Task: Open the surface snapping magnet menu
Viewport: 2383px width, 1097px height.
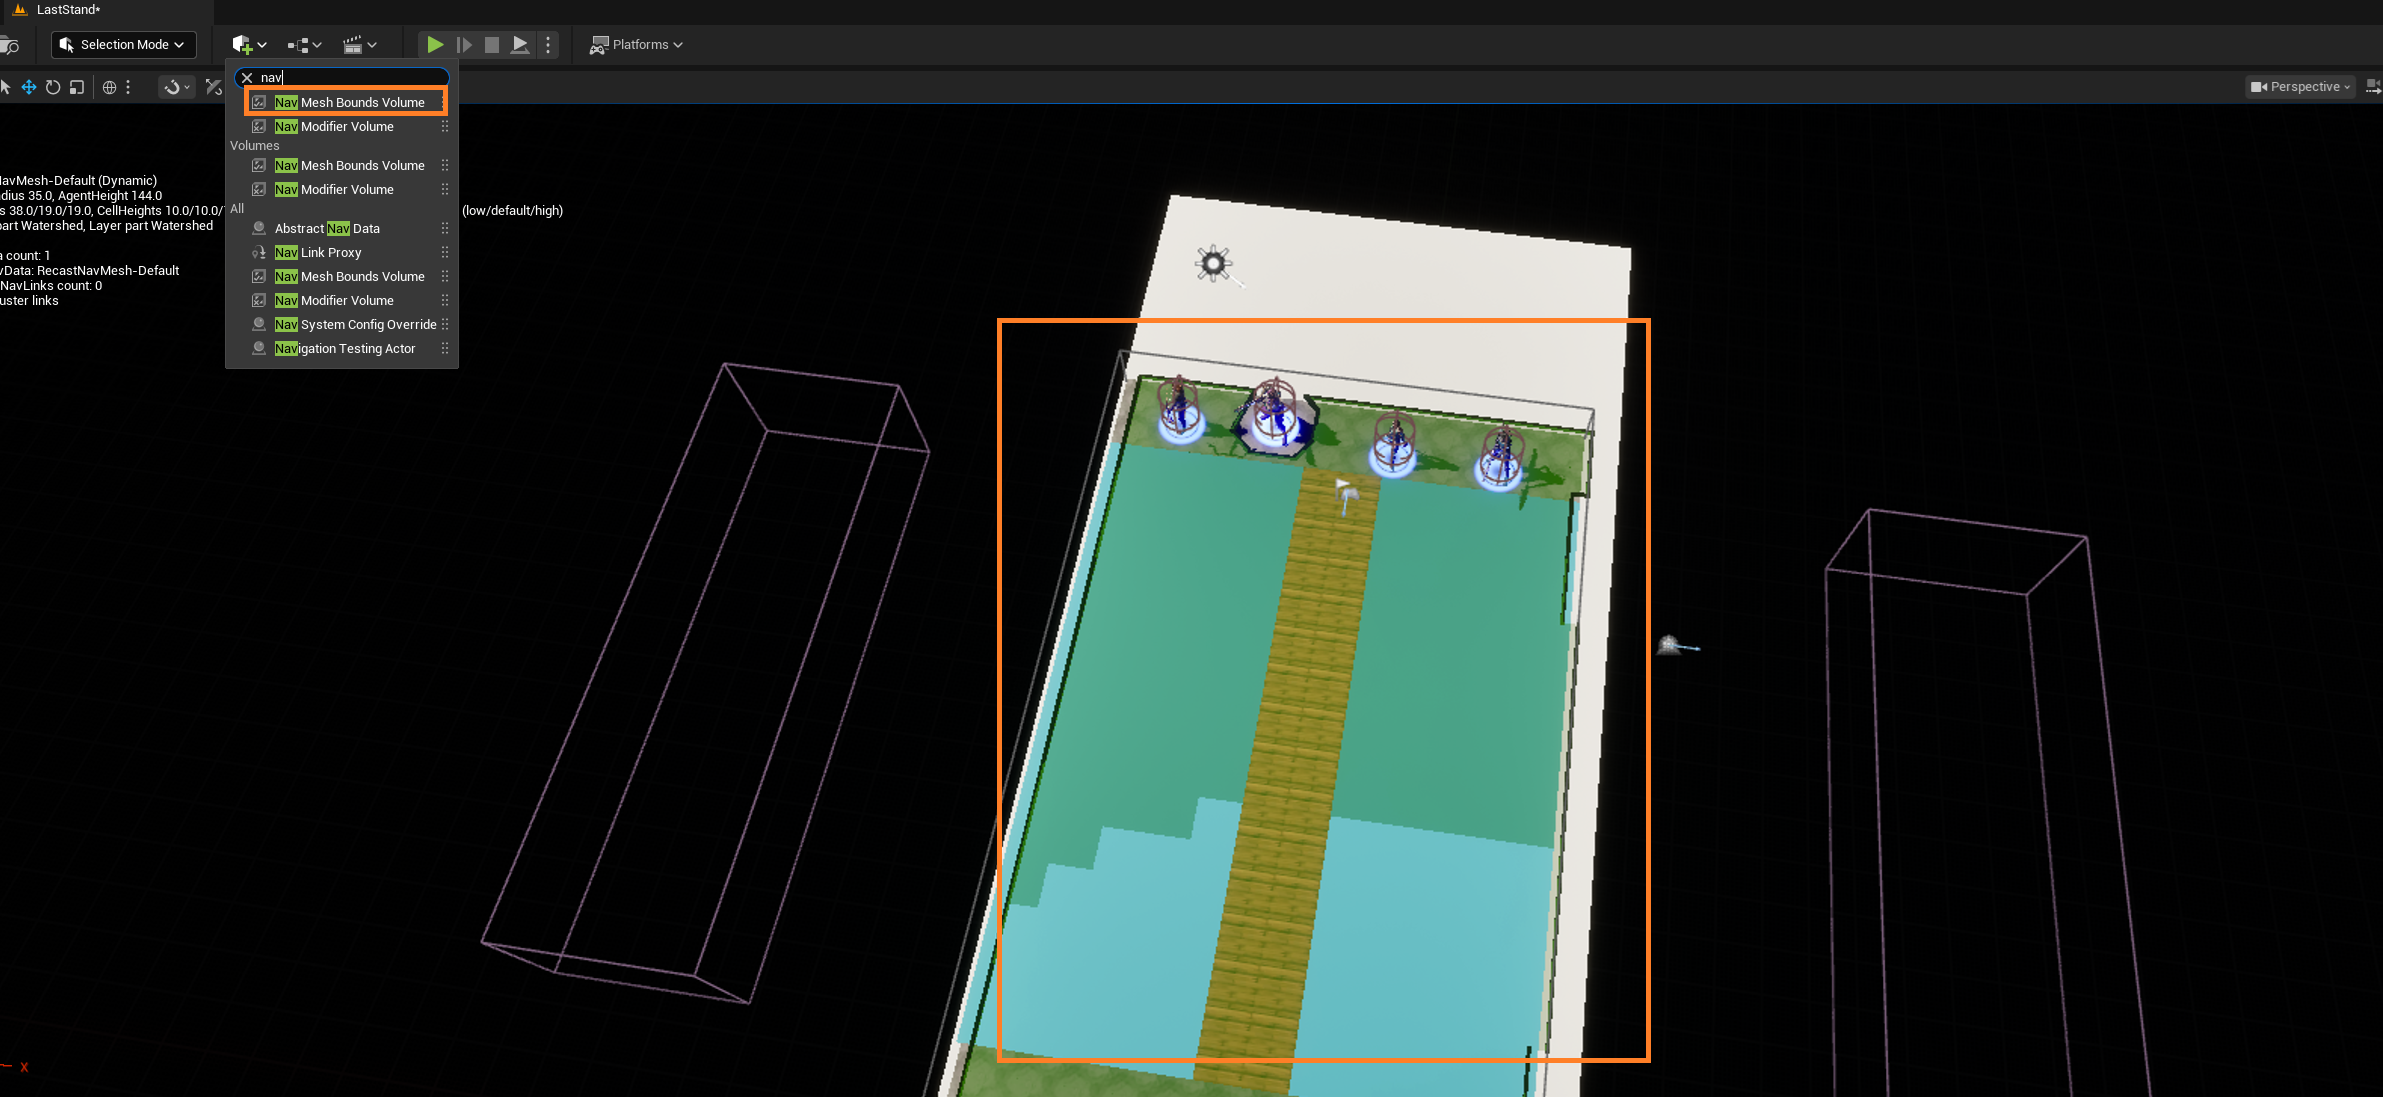Action: point(176,87)
